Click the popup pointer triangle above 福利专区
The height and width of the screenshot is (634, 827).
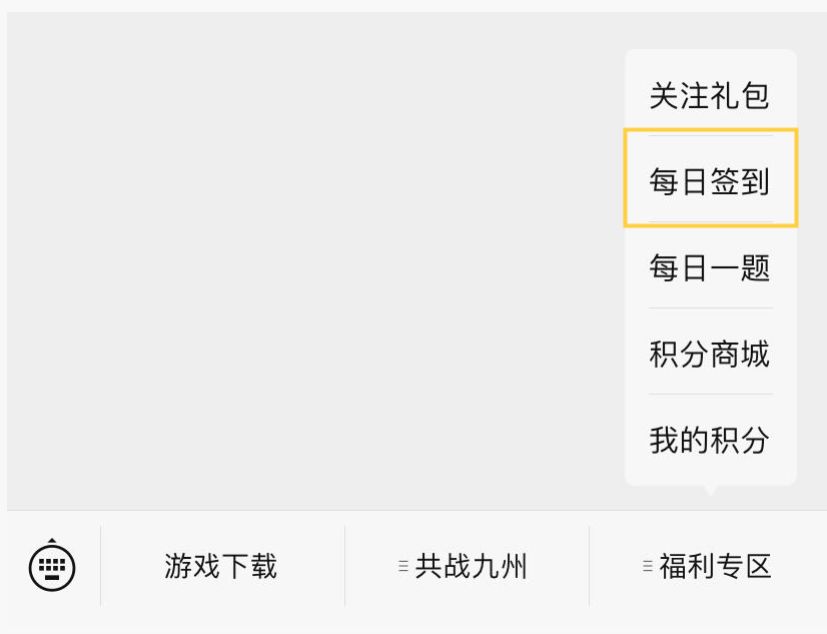[x=710, y=491]
